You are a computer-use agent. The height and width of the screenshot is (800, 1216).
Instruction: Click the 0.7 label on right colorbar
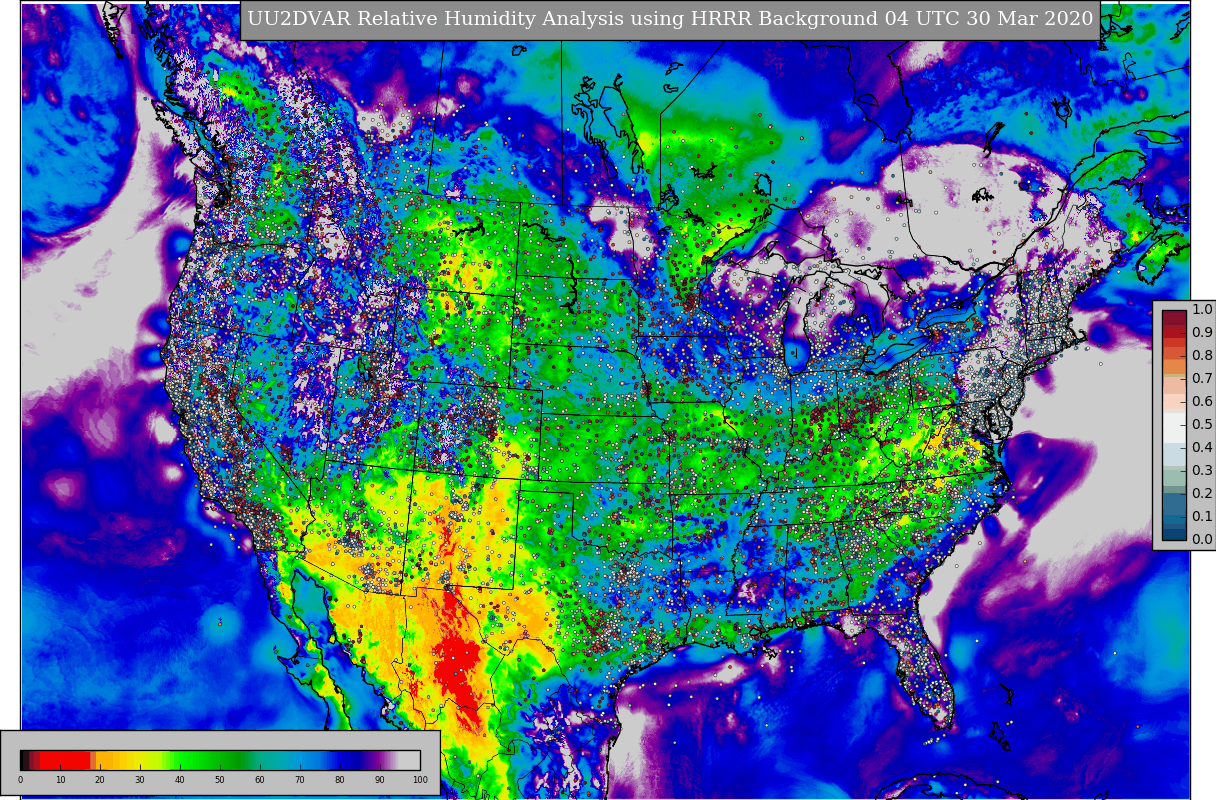(x=1202, y=379)
